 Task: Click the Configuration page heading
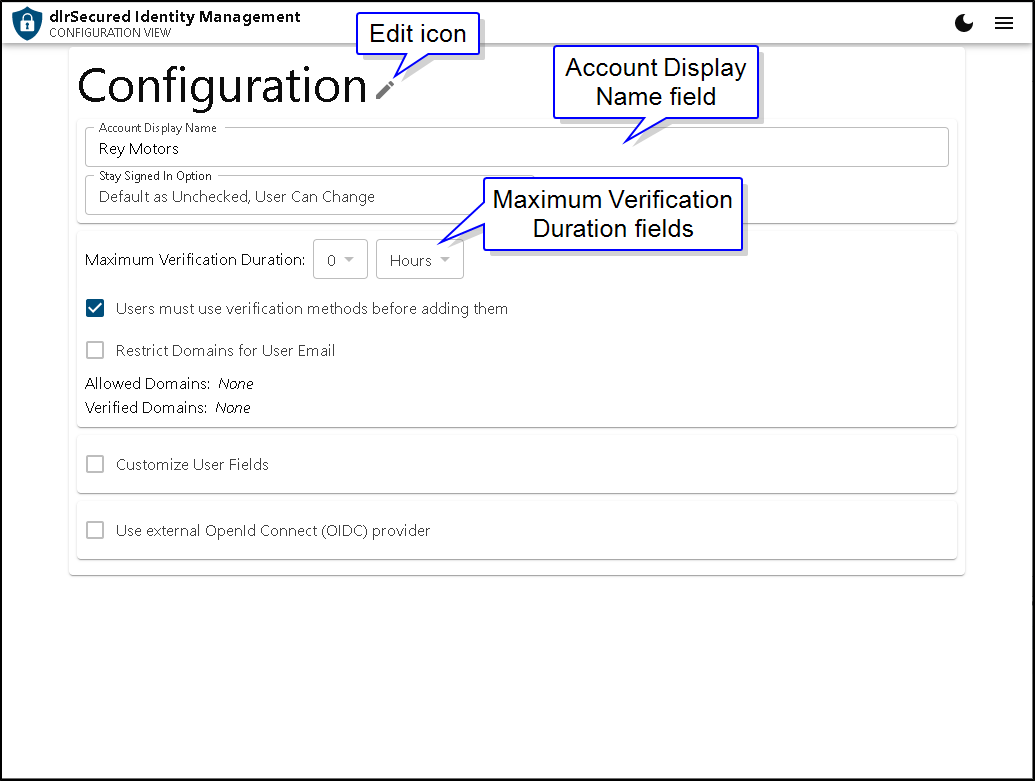click(x=222, y=86)
